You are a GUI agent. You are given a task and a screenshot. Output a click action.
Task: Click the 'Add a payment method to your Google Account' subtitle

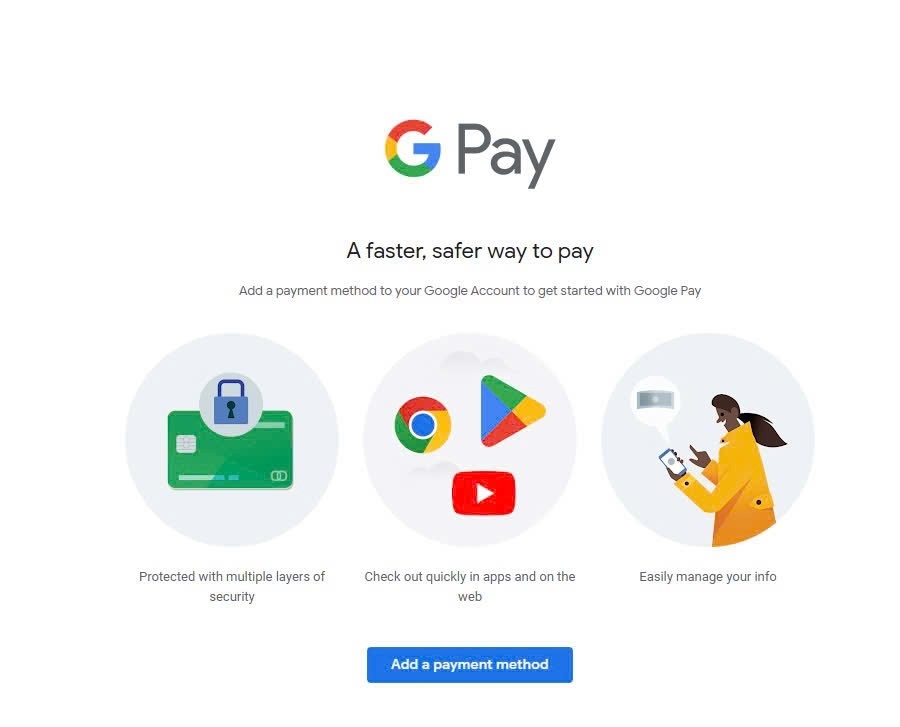click(470, 290)
